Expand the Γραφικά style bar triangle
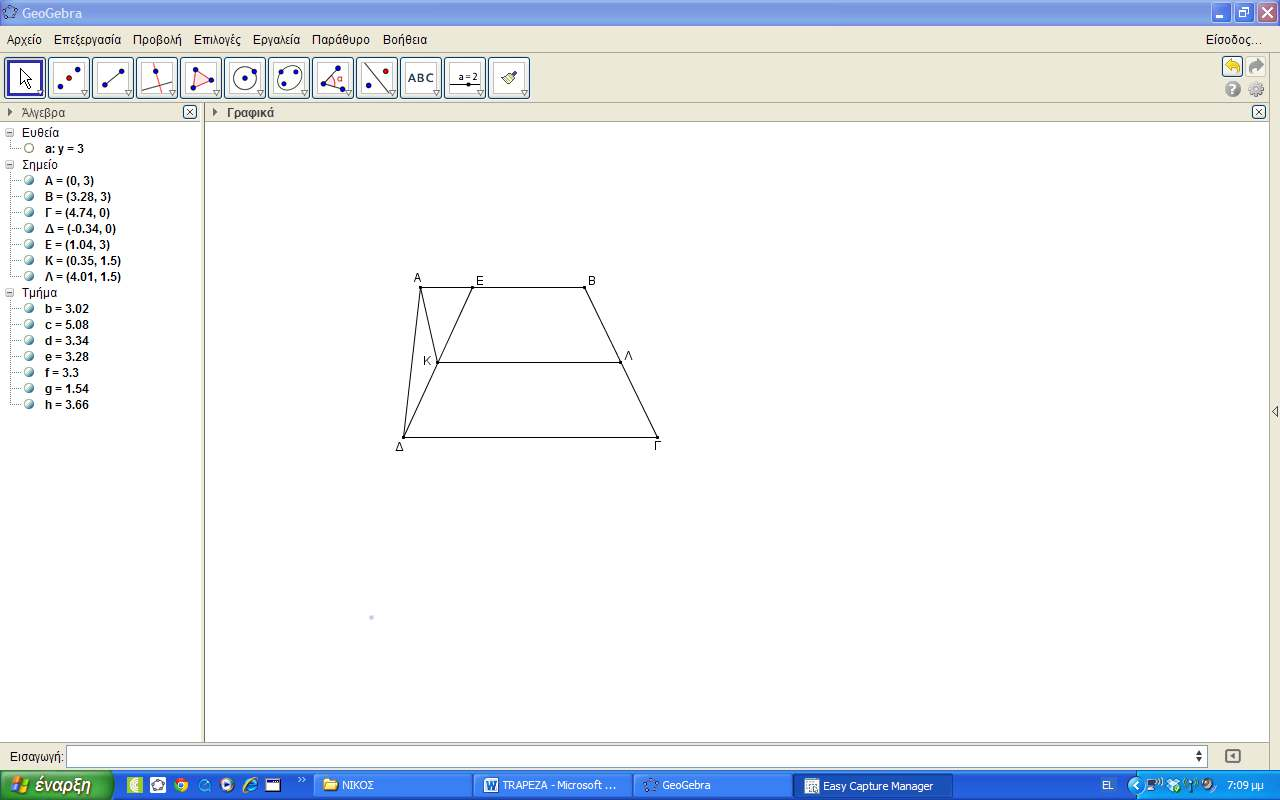Screen dimensions: 1280x800 (x=215, y=112)
